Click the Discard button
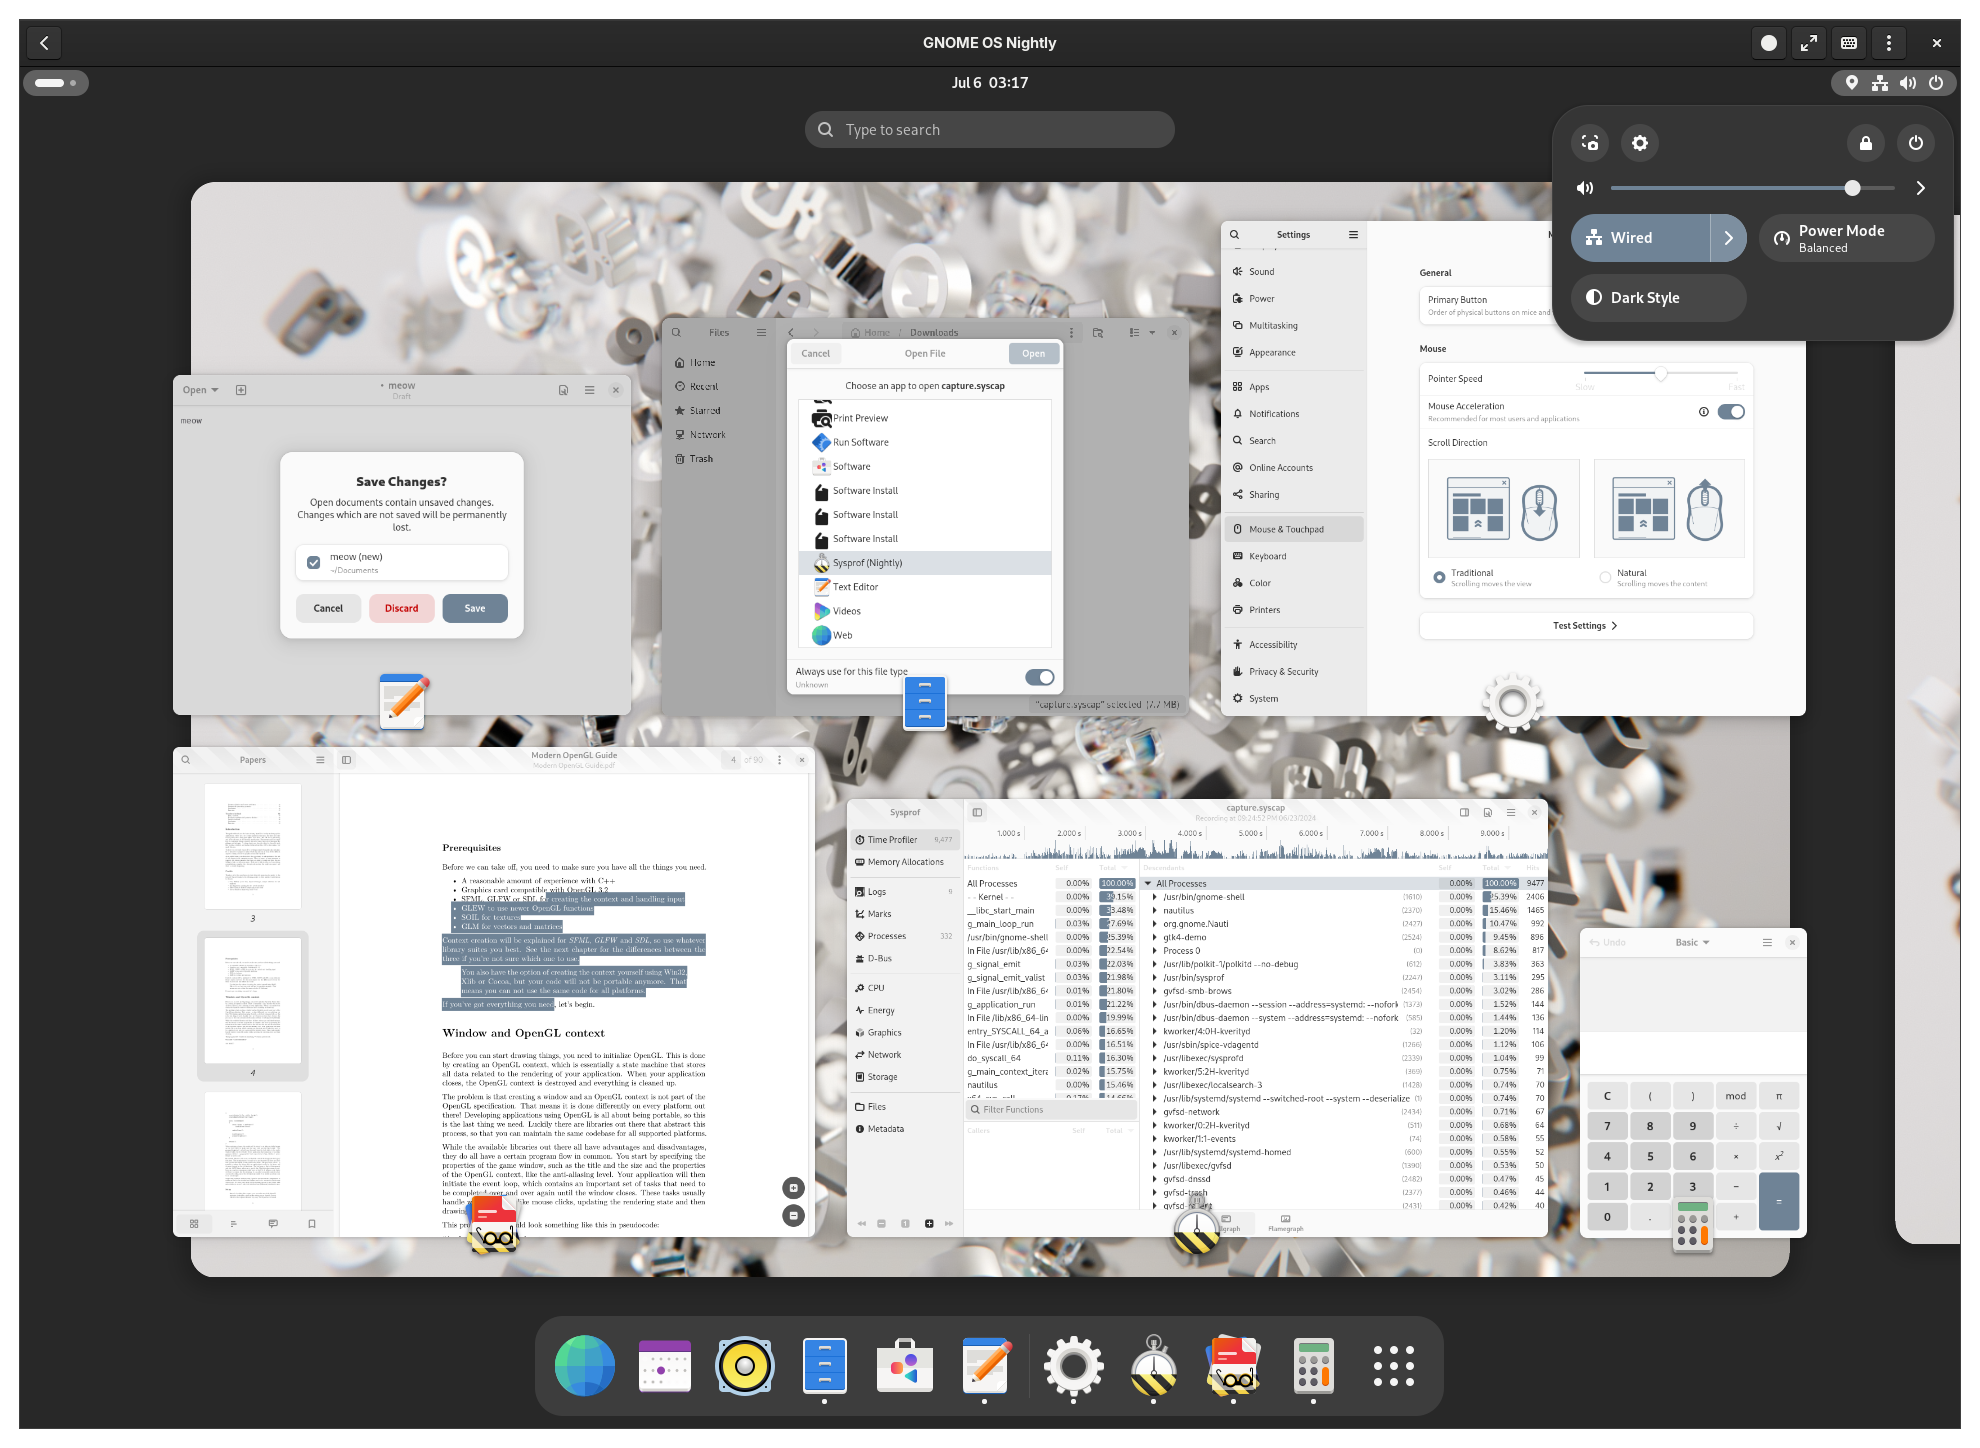Screen dimensions: 1980x1448 pyautogui.click(x=401, y=608)
